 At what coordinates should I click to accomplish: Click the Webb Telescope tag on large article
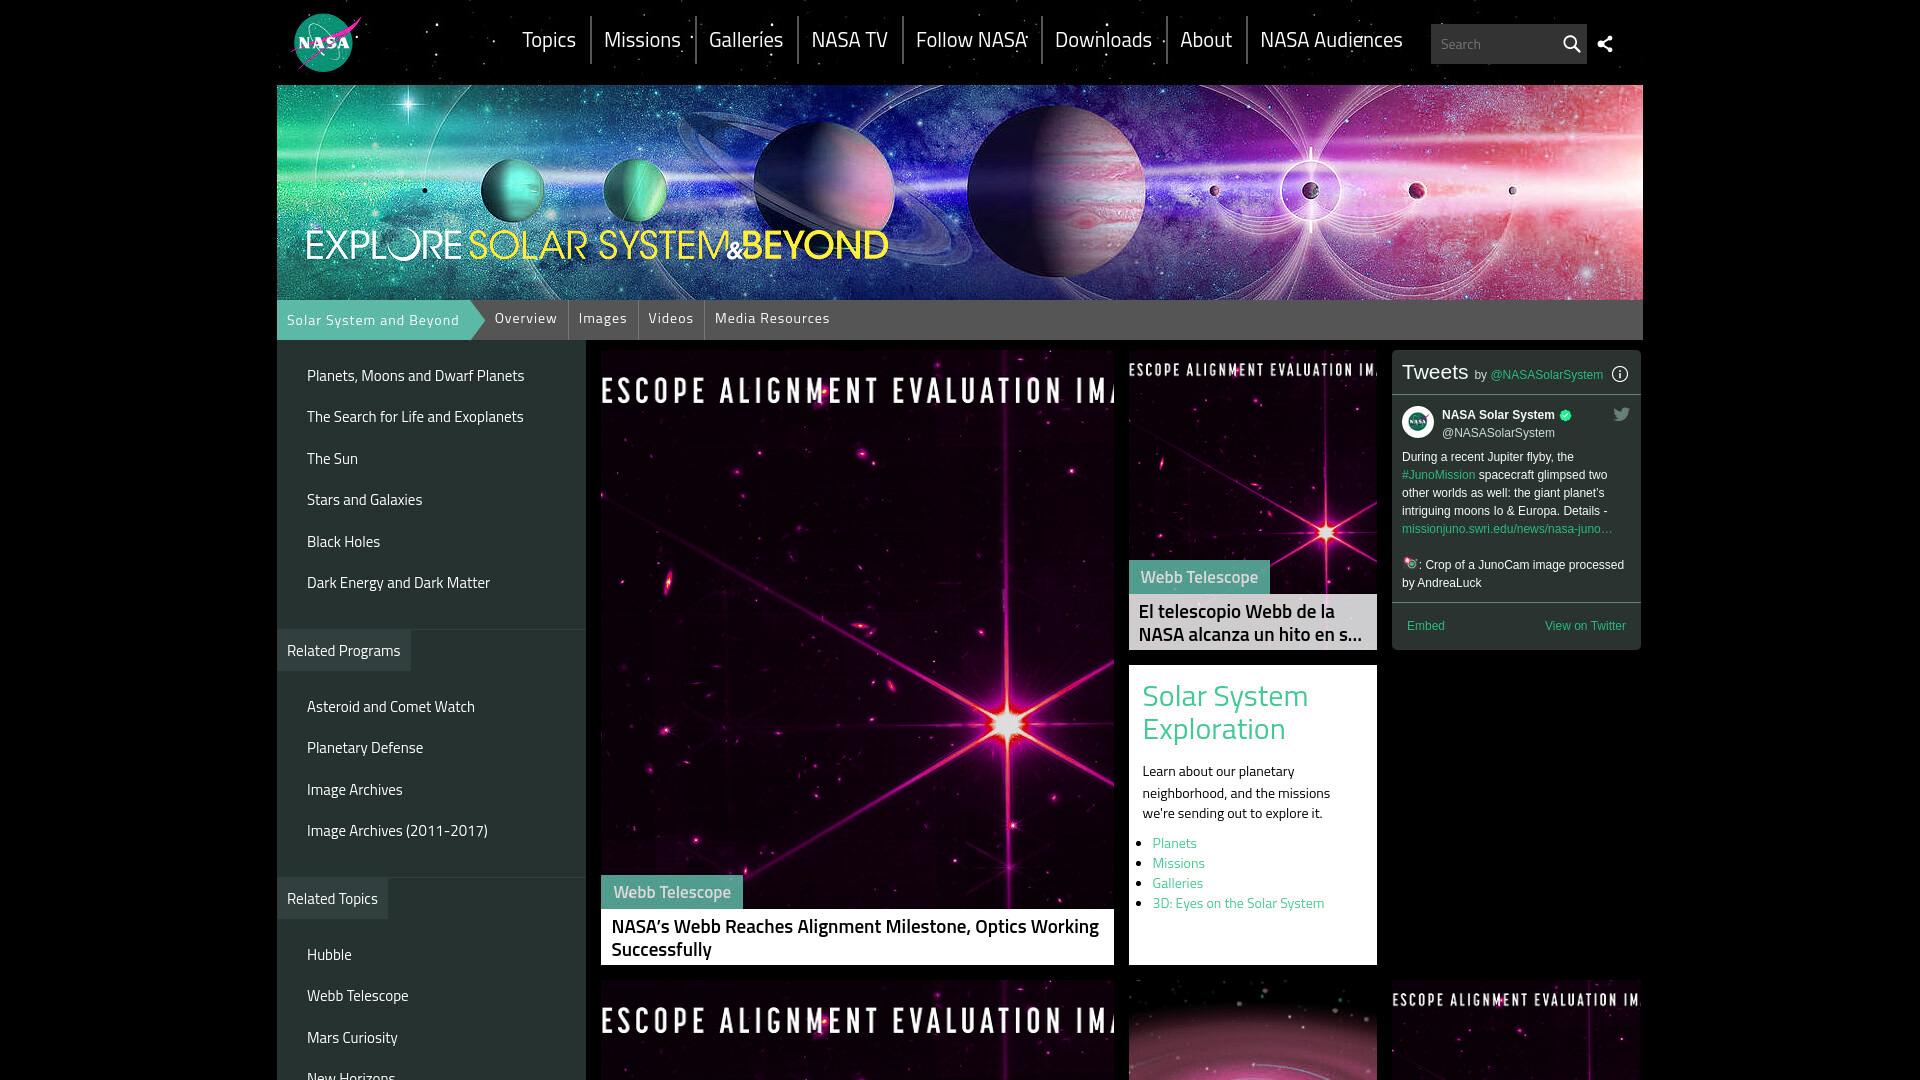point(671,892)
